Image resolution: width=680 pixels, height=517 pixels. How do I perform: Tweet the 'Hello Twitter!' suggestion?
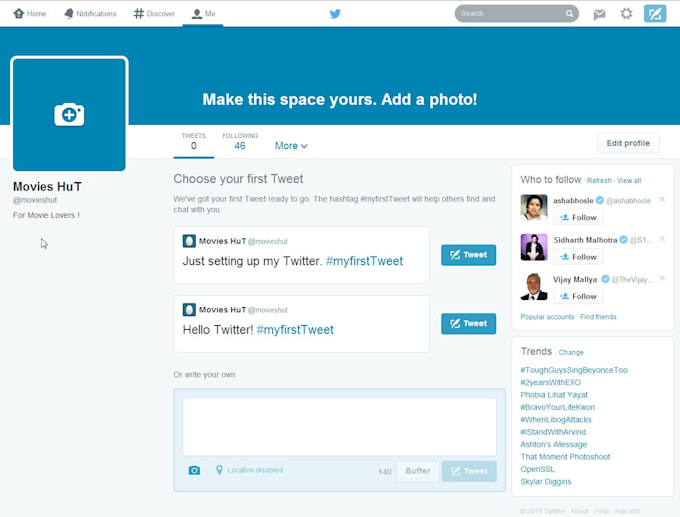[x=468, y=324]
